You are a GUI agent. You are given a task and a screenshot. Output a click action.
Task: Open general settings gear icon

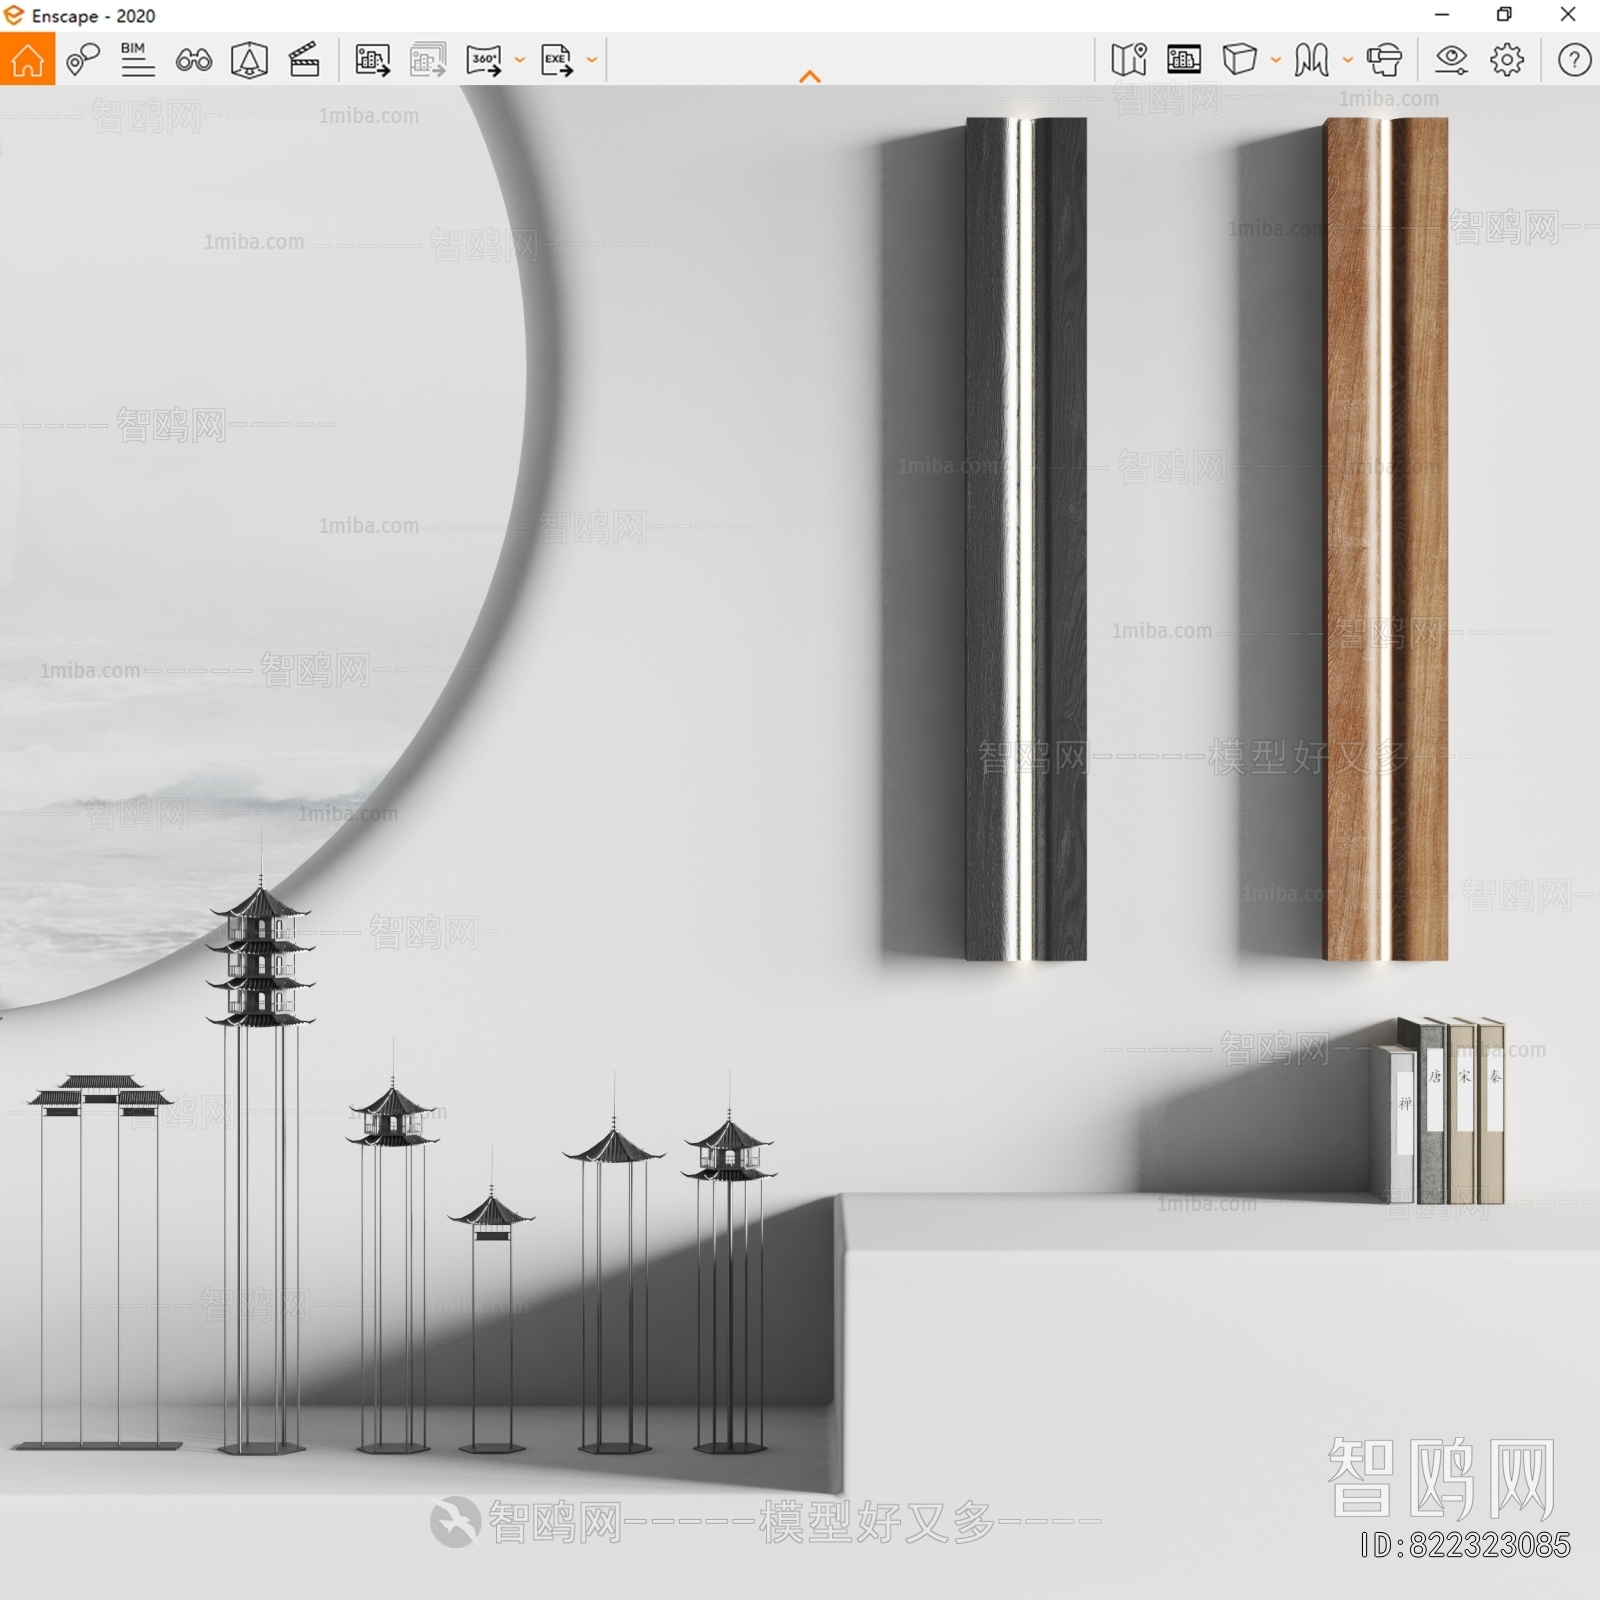point(1507,60)
